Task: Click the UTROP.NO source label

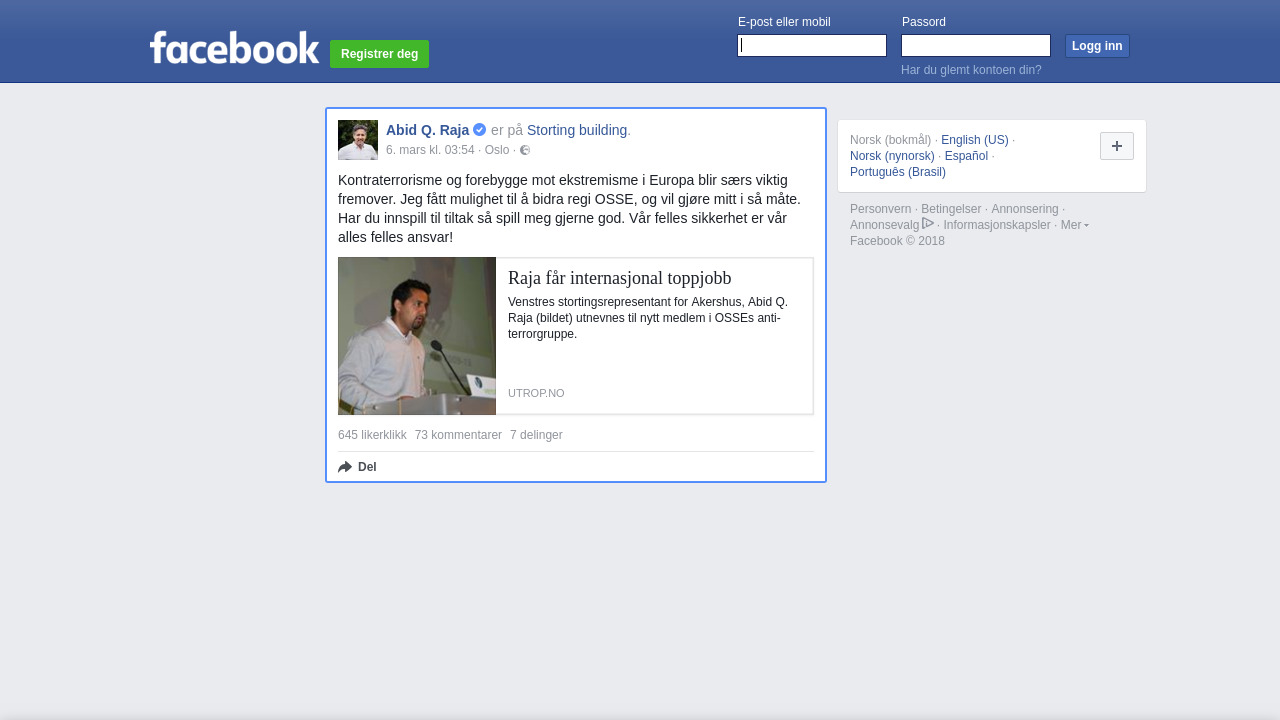Action: pyautogui.click(x=536, y=393)
